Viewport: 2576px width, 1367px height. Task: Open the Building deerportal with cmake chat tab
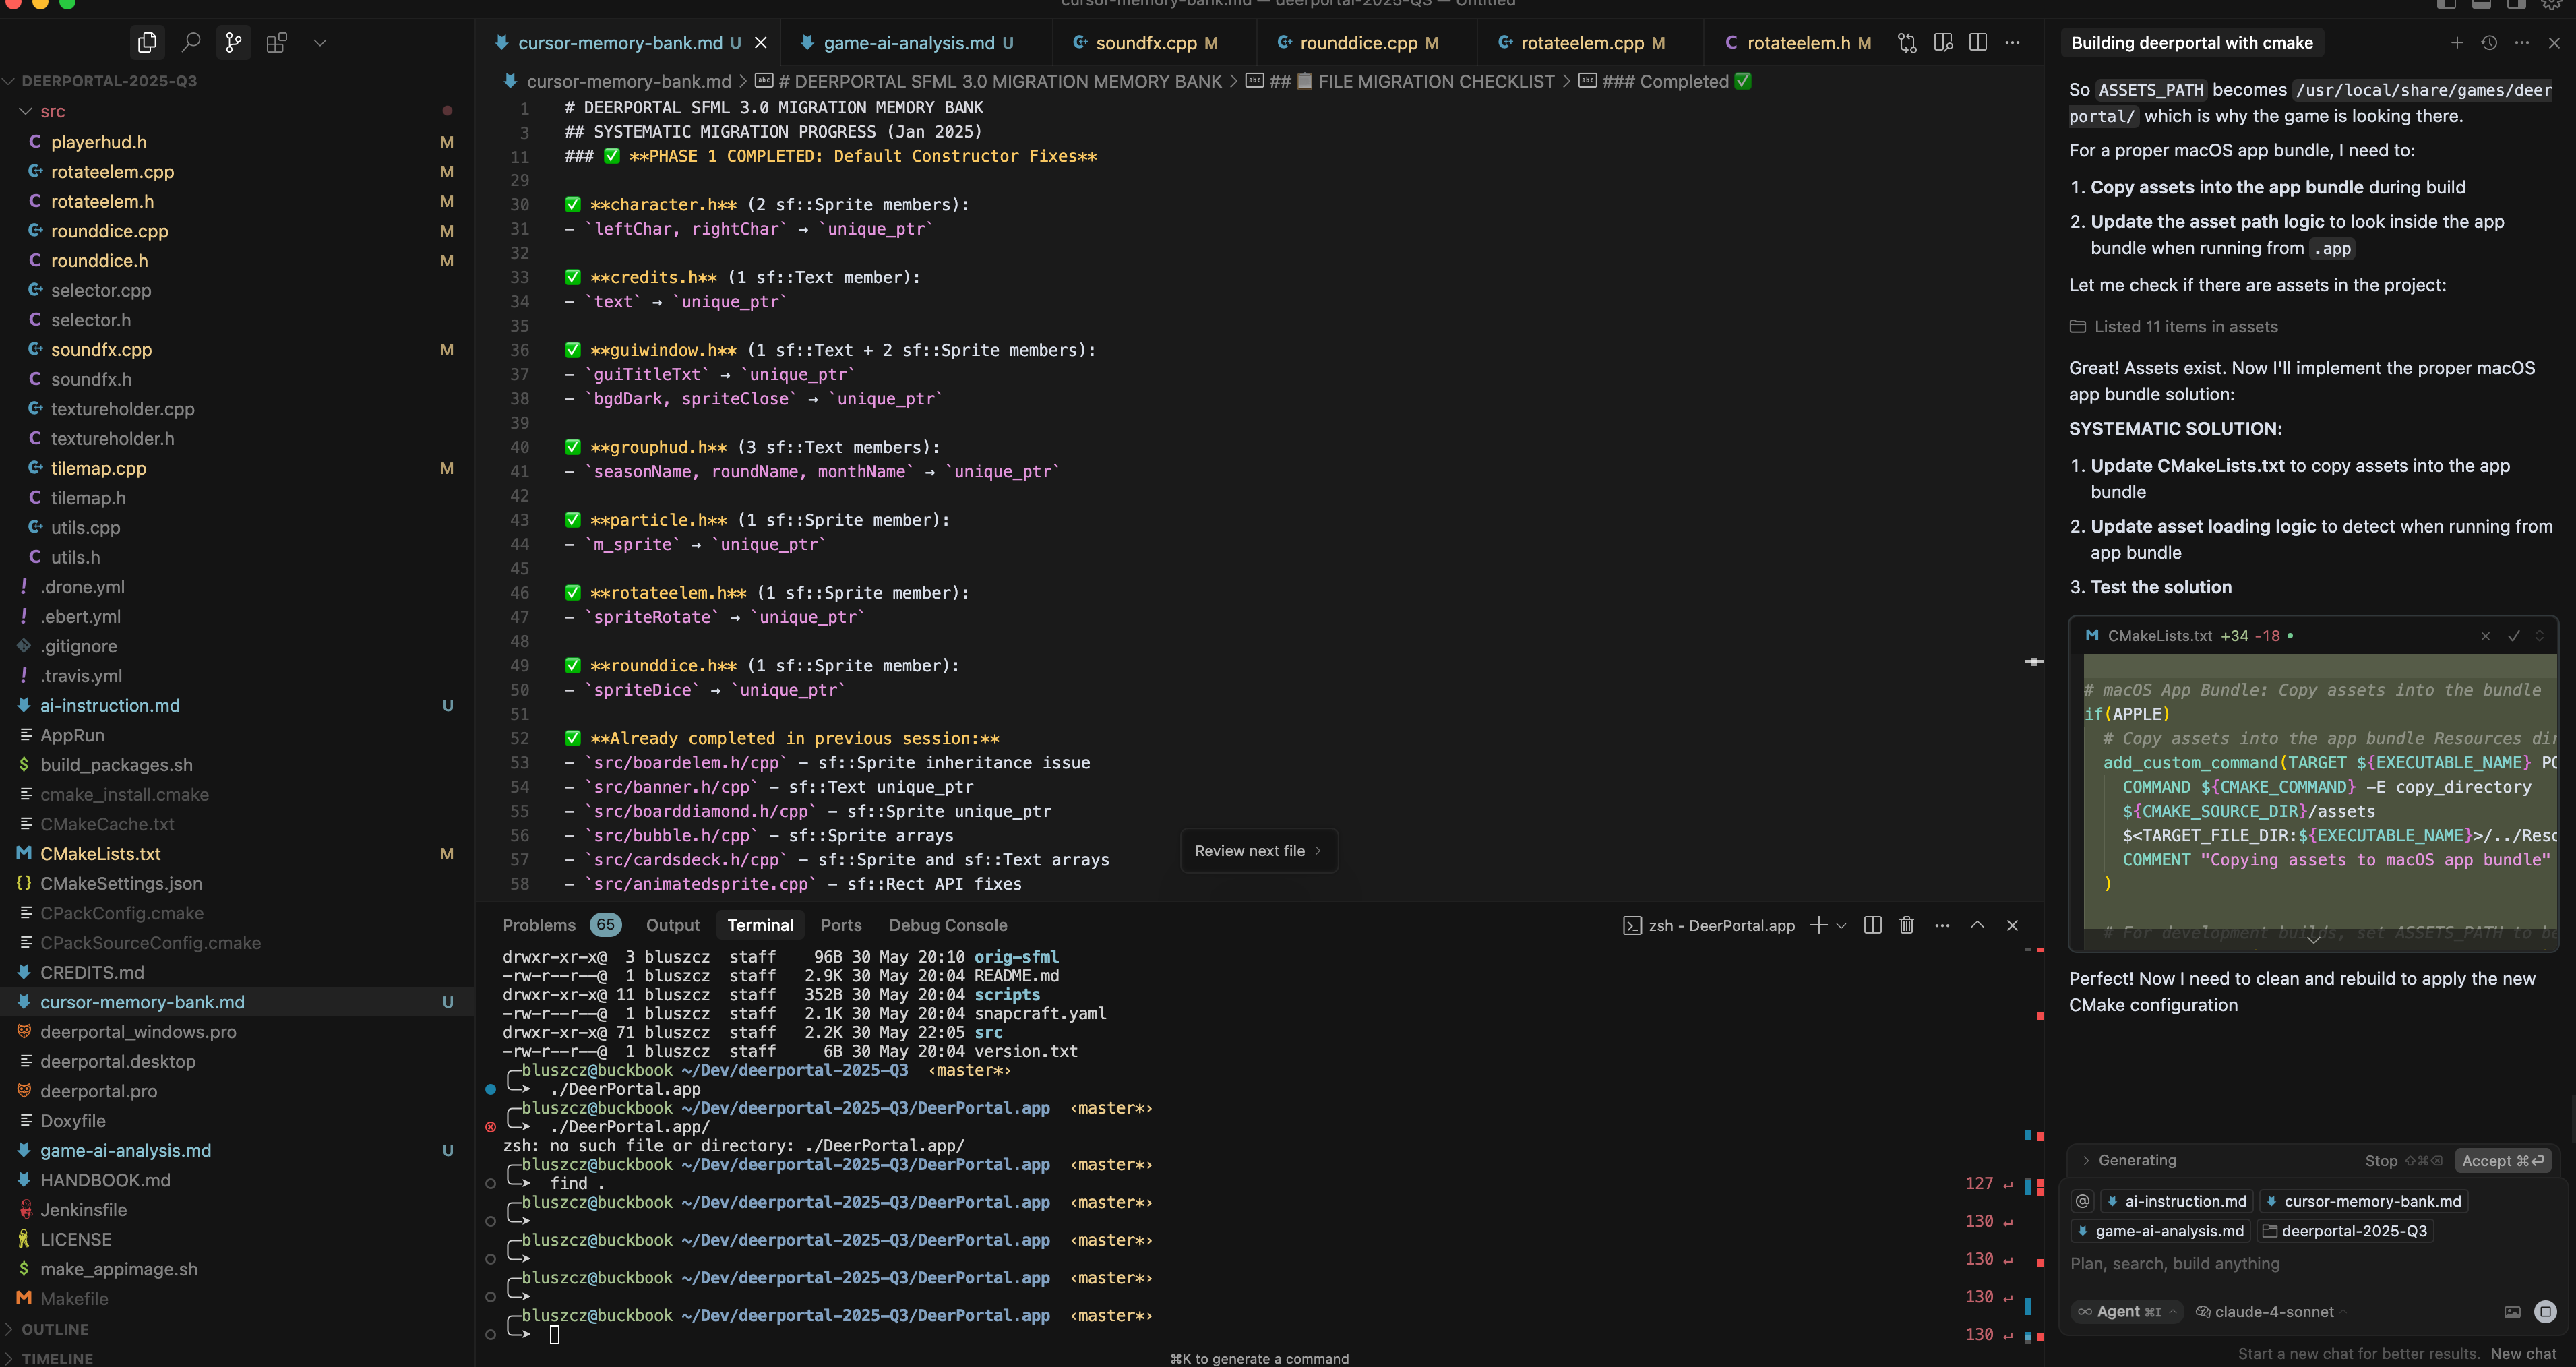coord(2192,42)
